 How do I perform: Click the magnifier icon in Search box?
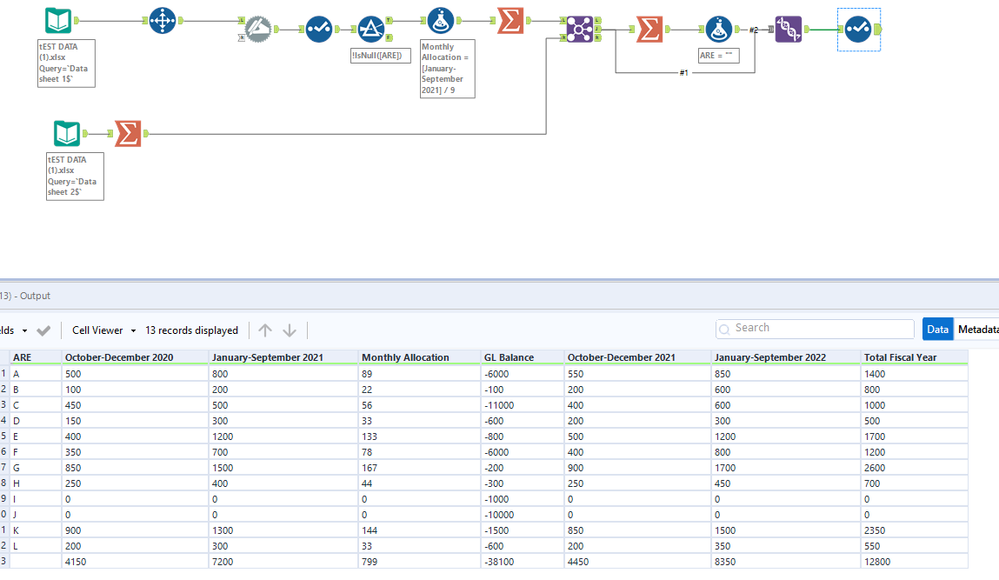pos(724,329)
